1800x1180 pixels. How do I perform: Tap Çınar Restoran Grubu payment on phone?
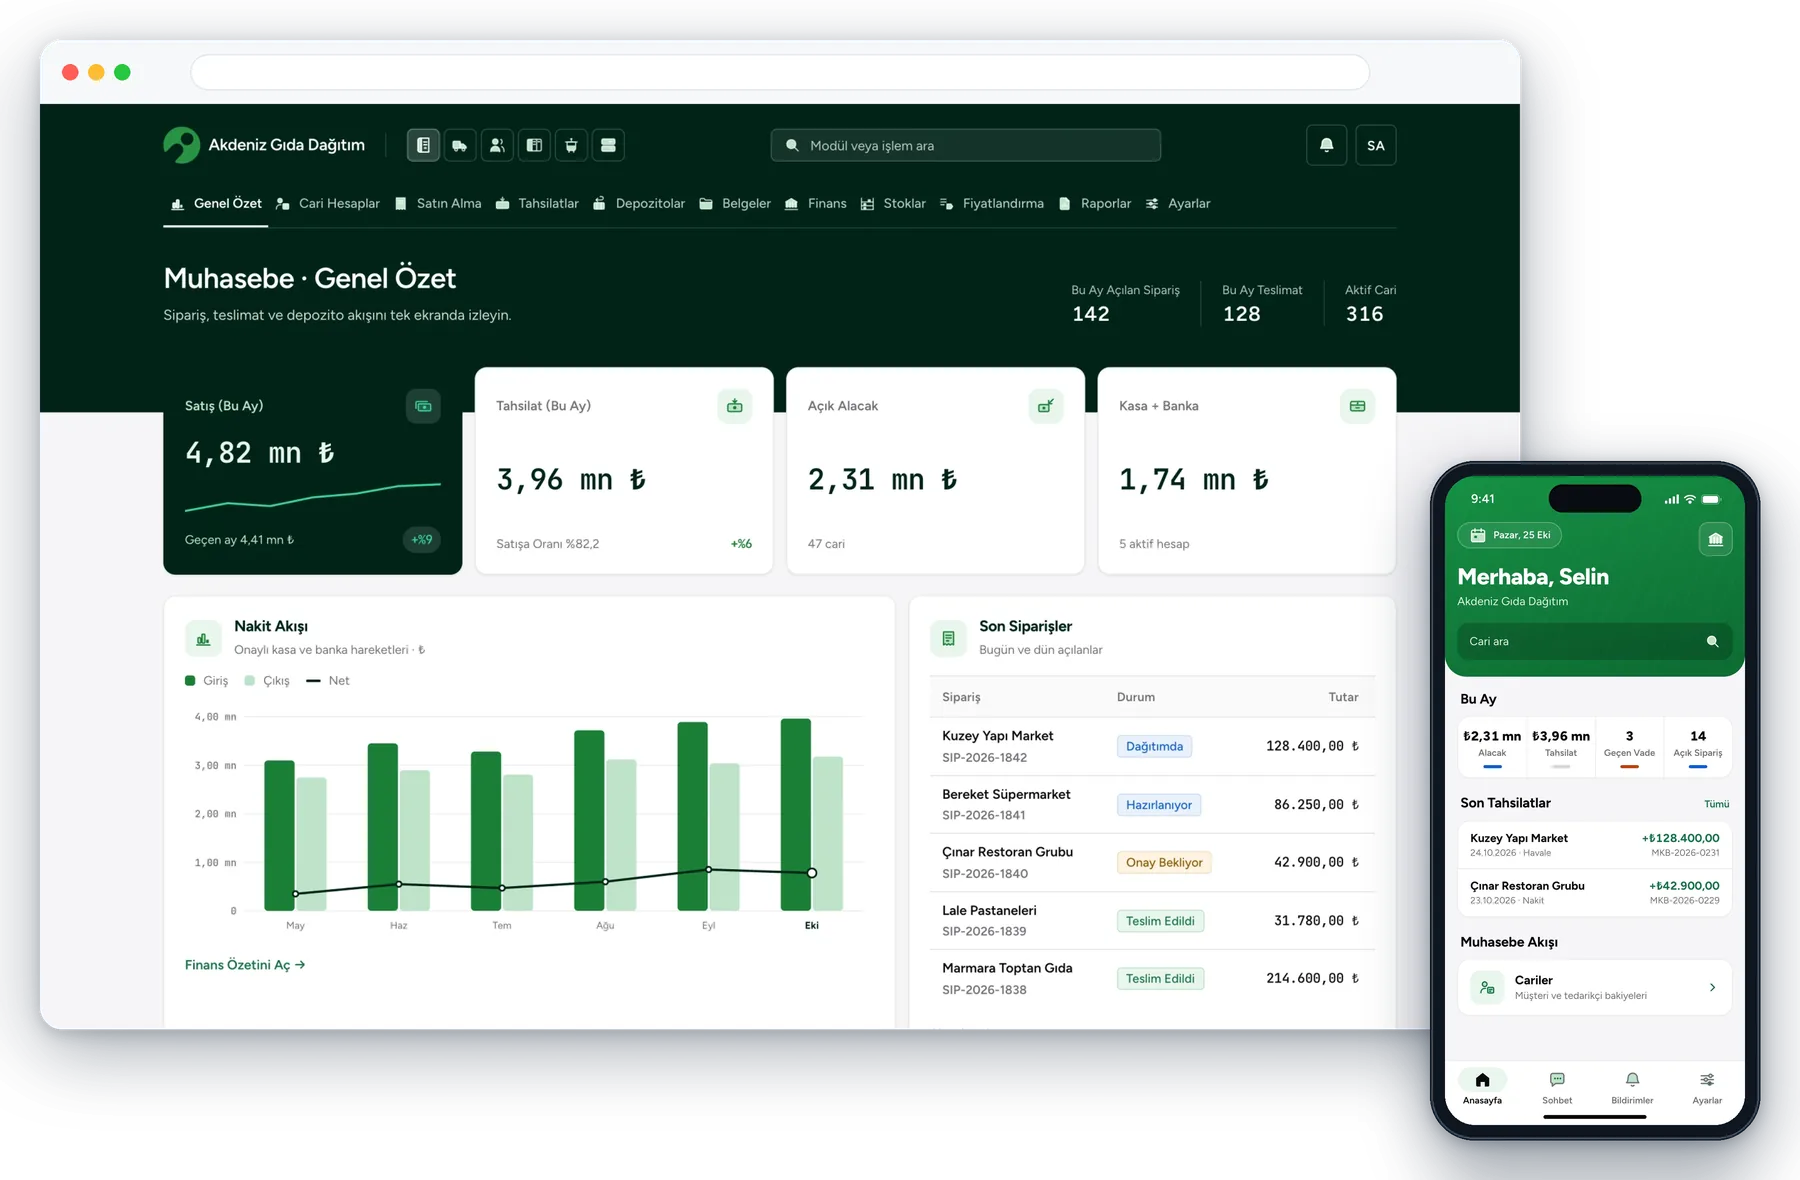click(x=1594, y=892)
